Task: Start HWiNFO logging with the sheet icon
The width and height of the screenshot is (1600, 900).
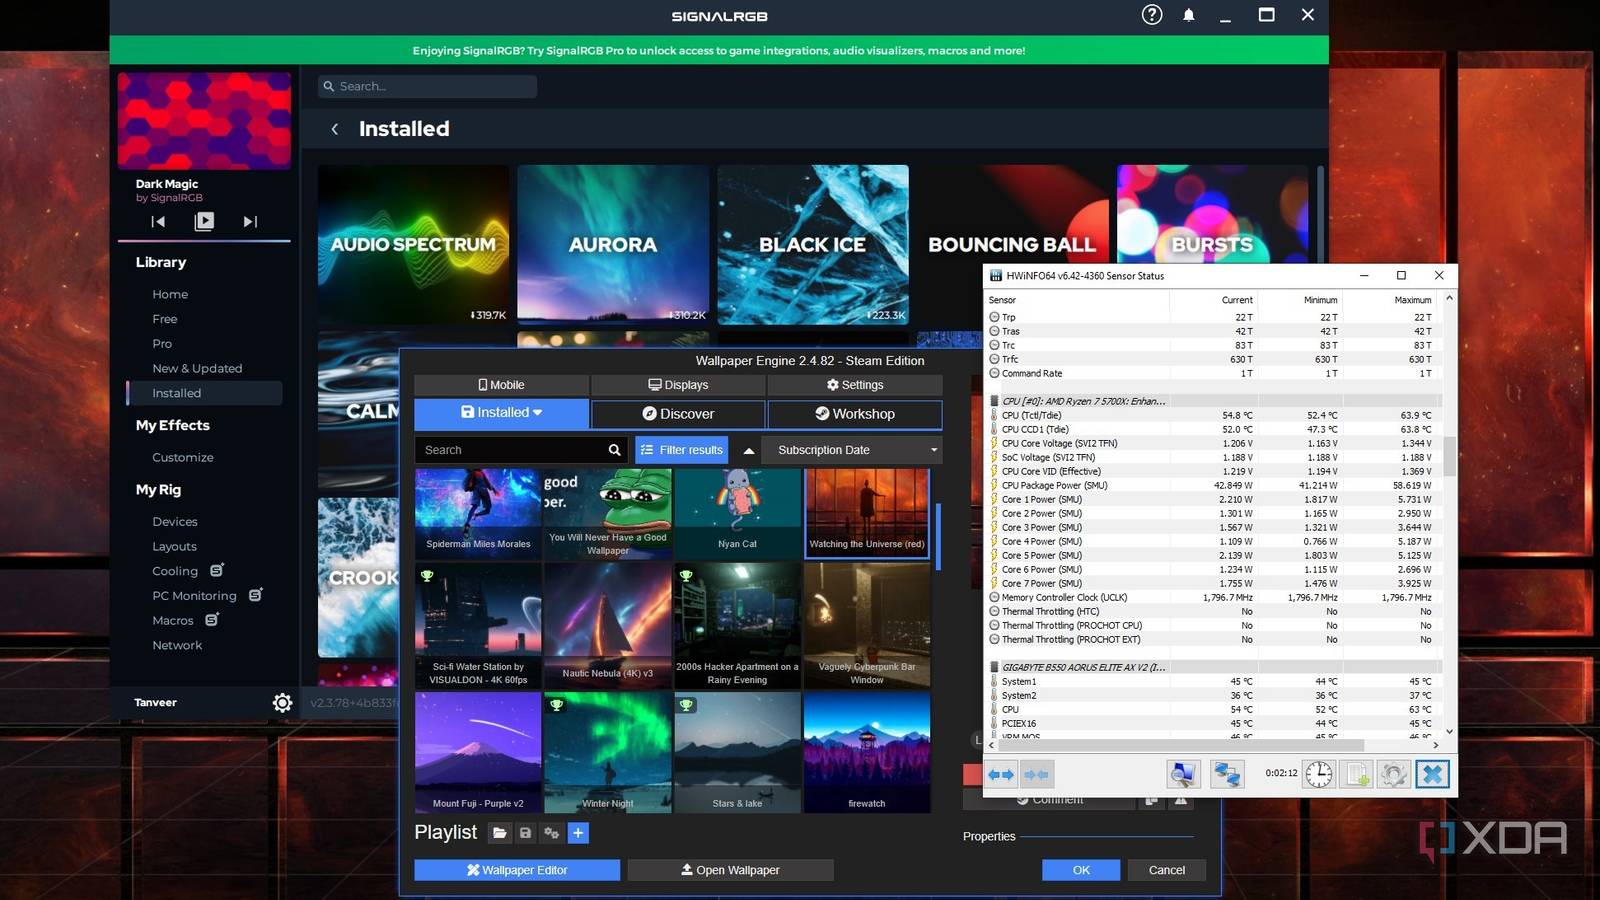Action: click(1357, 774)
